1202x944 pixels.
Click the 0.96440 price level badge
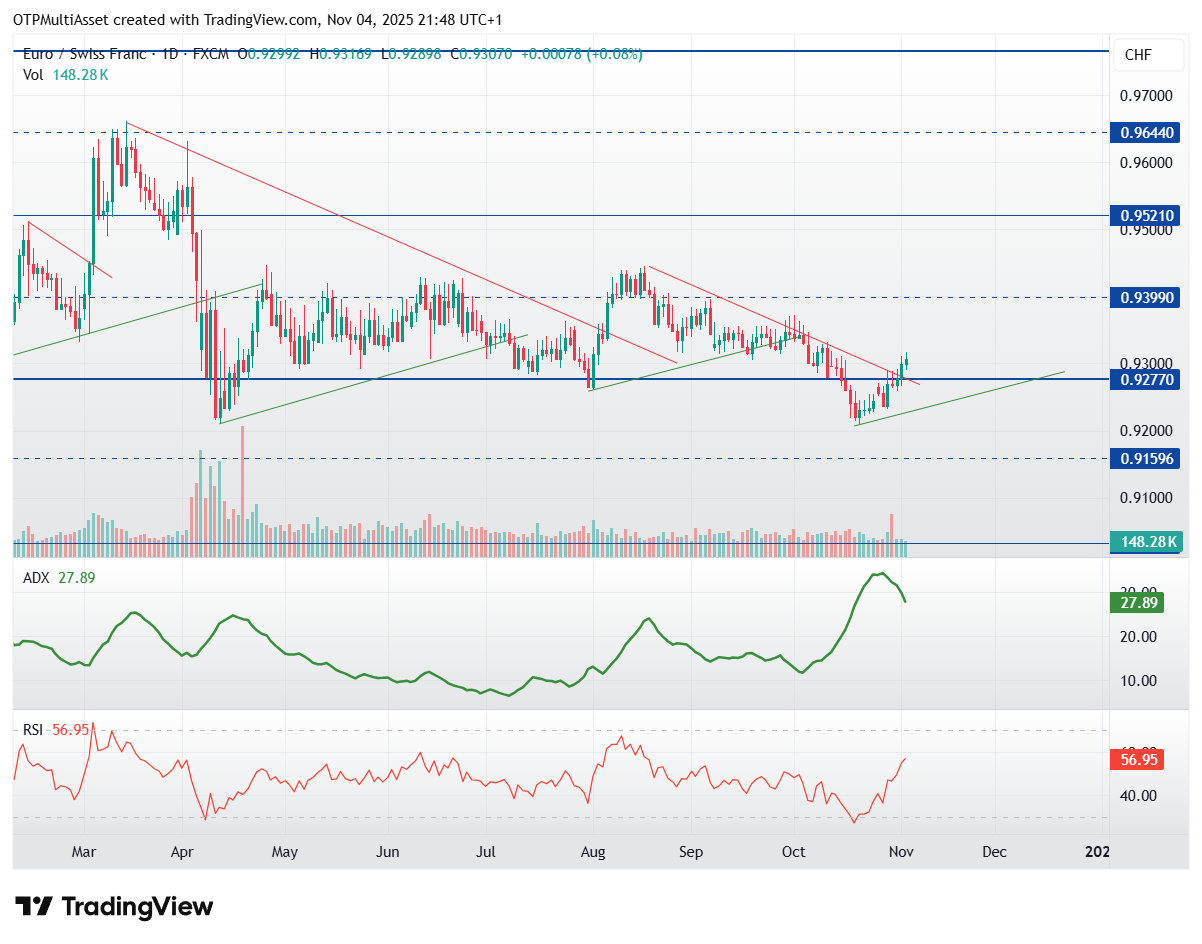point(1147,132)
